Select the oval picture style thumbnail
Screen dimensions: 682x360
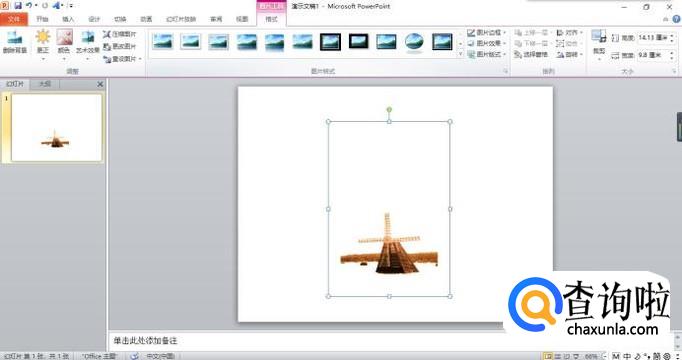point(414,42)
